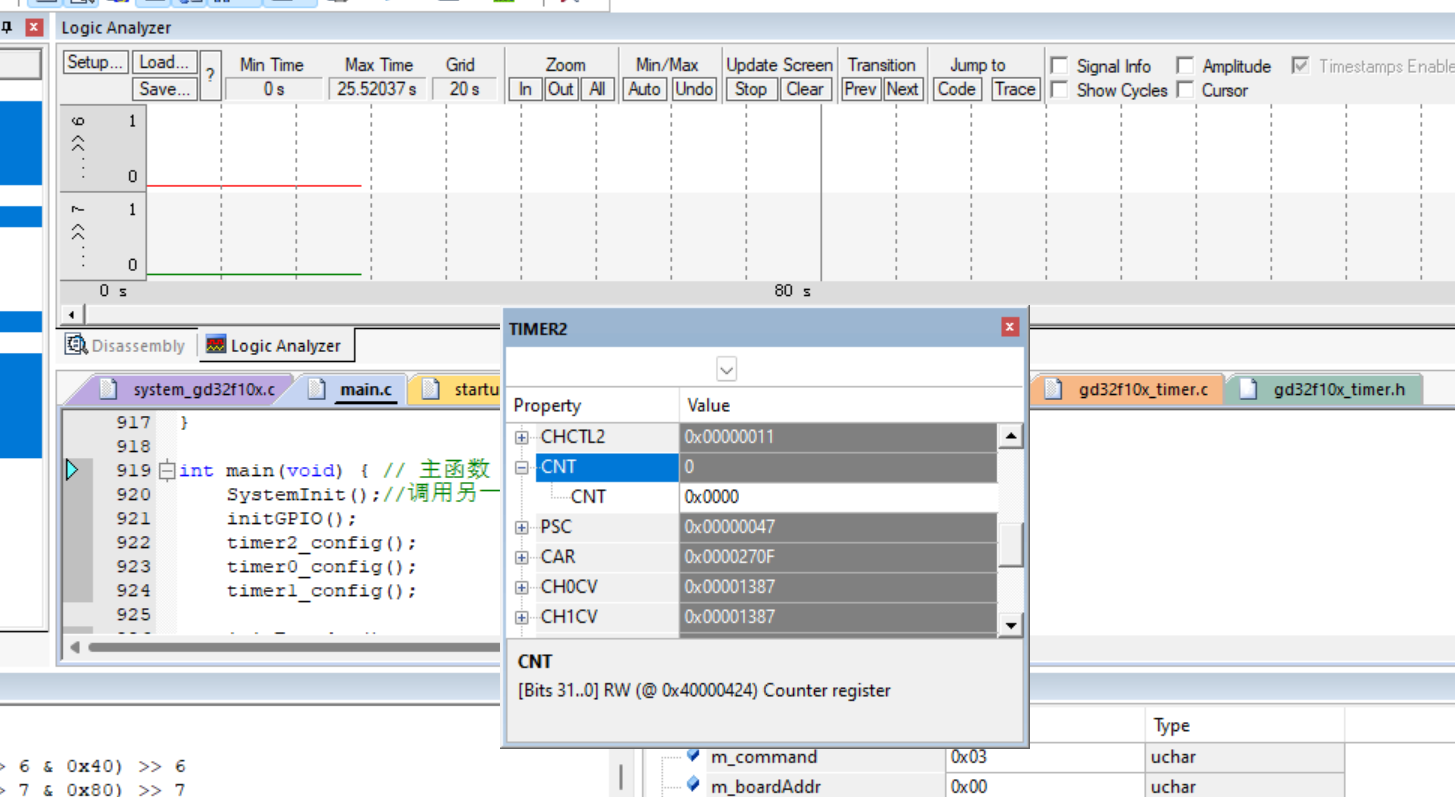Click the m_command variable icon
This screenshot has height=797, width=1455.
point(692,756)
